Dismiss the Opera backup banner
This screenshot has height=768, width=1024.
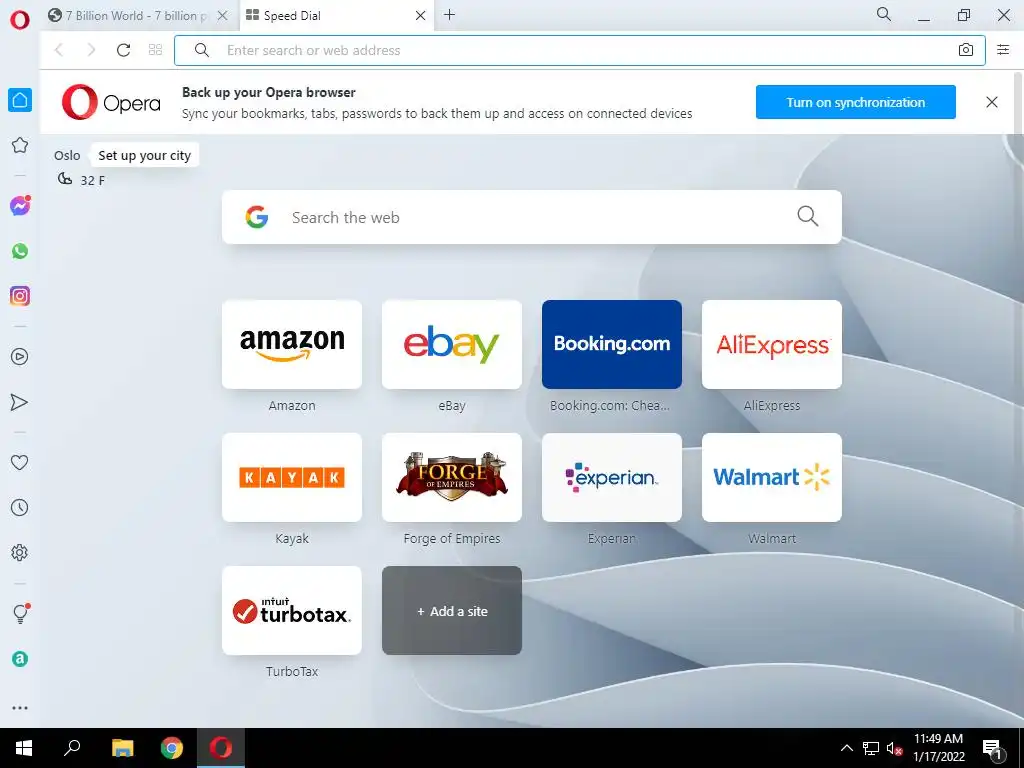992,102
